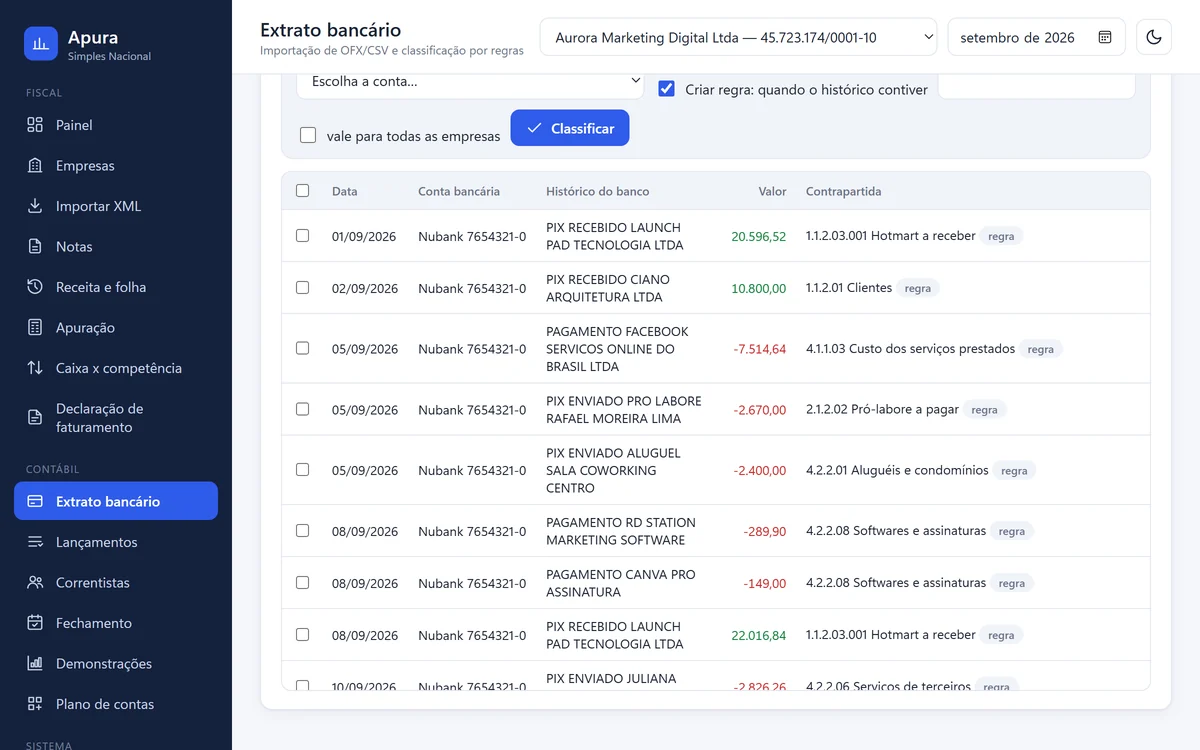Click PAGAMENTO CANVA PRO ASSINATURA text

coord(620,583)
